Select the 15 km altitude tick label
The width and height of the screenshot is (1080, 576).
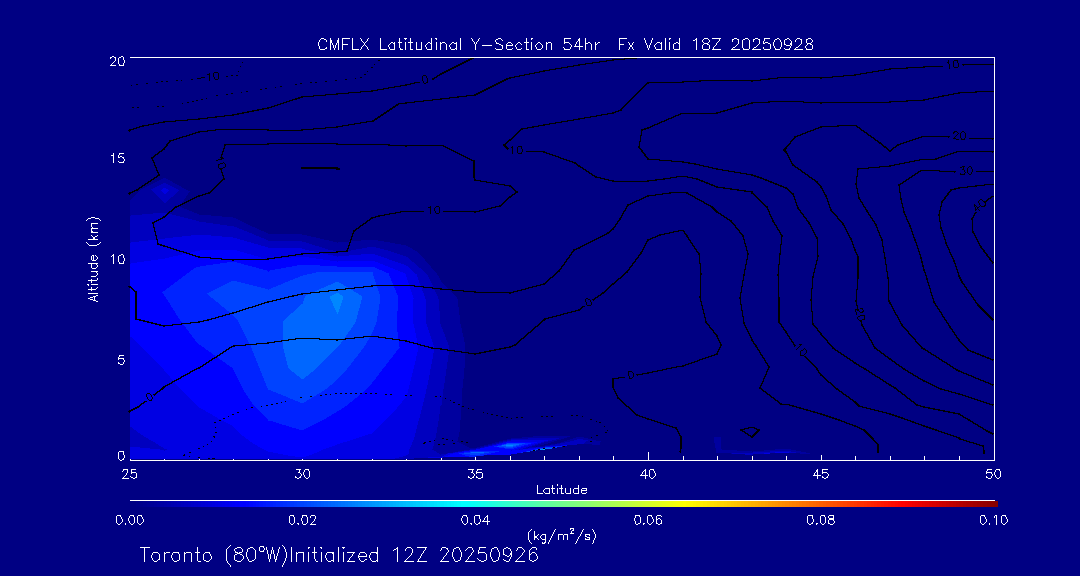[115, 159]
